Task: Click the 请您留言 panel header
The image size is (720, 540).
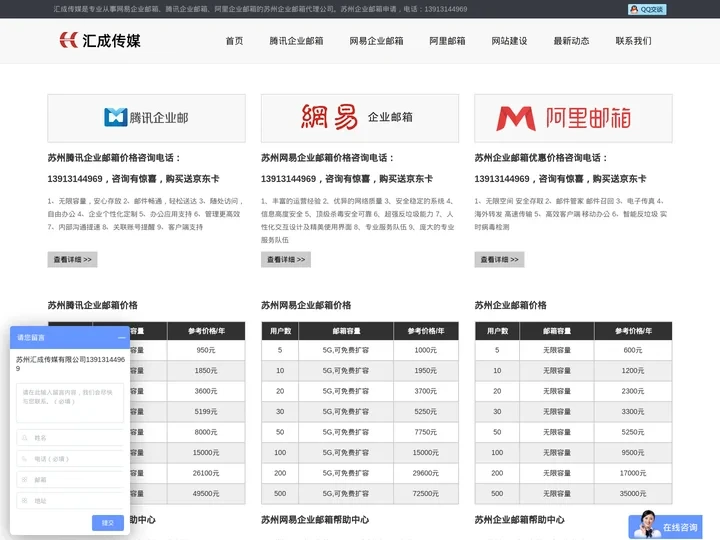Action: tap(70, 338)
